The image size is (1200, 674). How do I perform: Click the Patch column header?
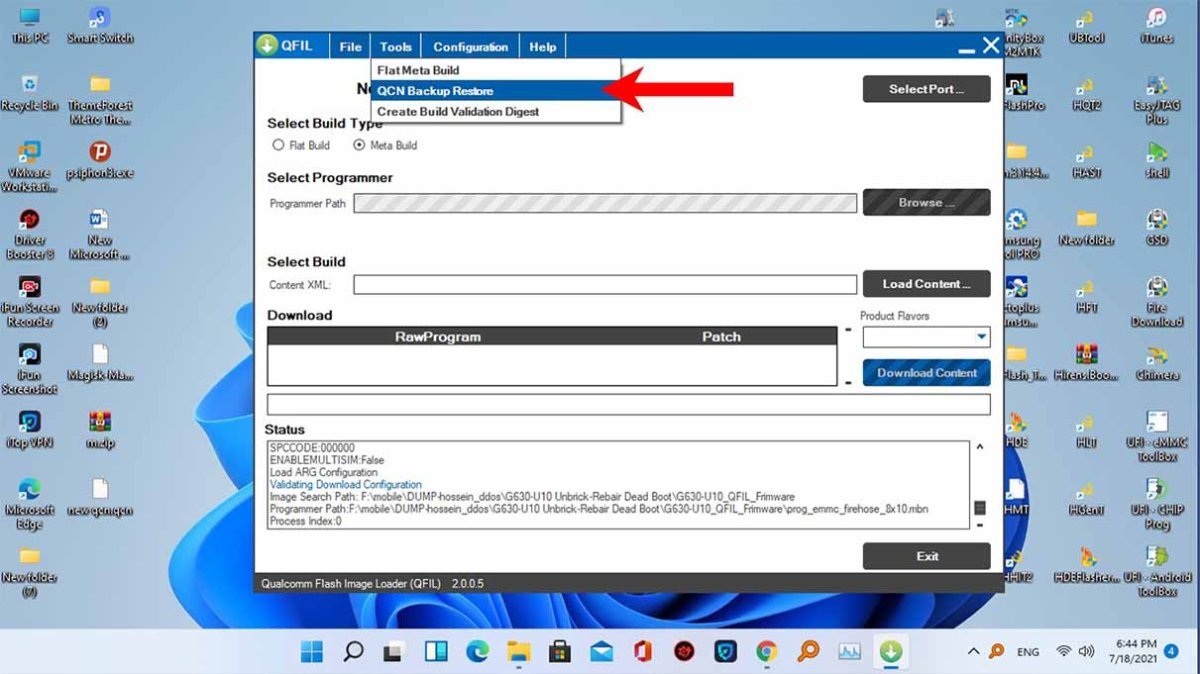(721, 337)
